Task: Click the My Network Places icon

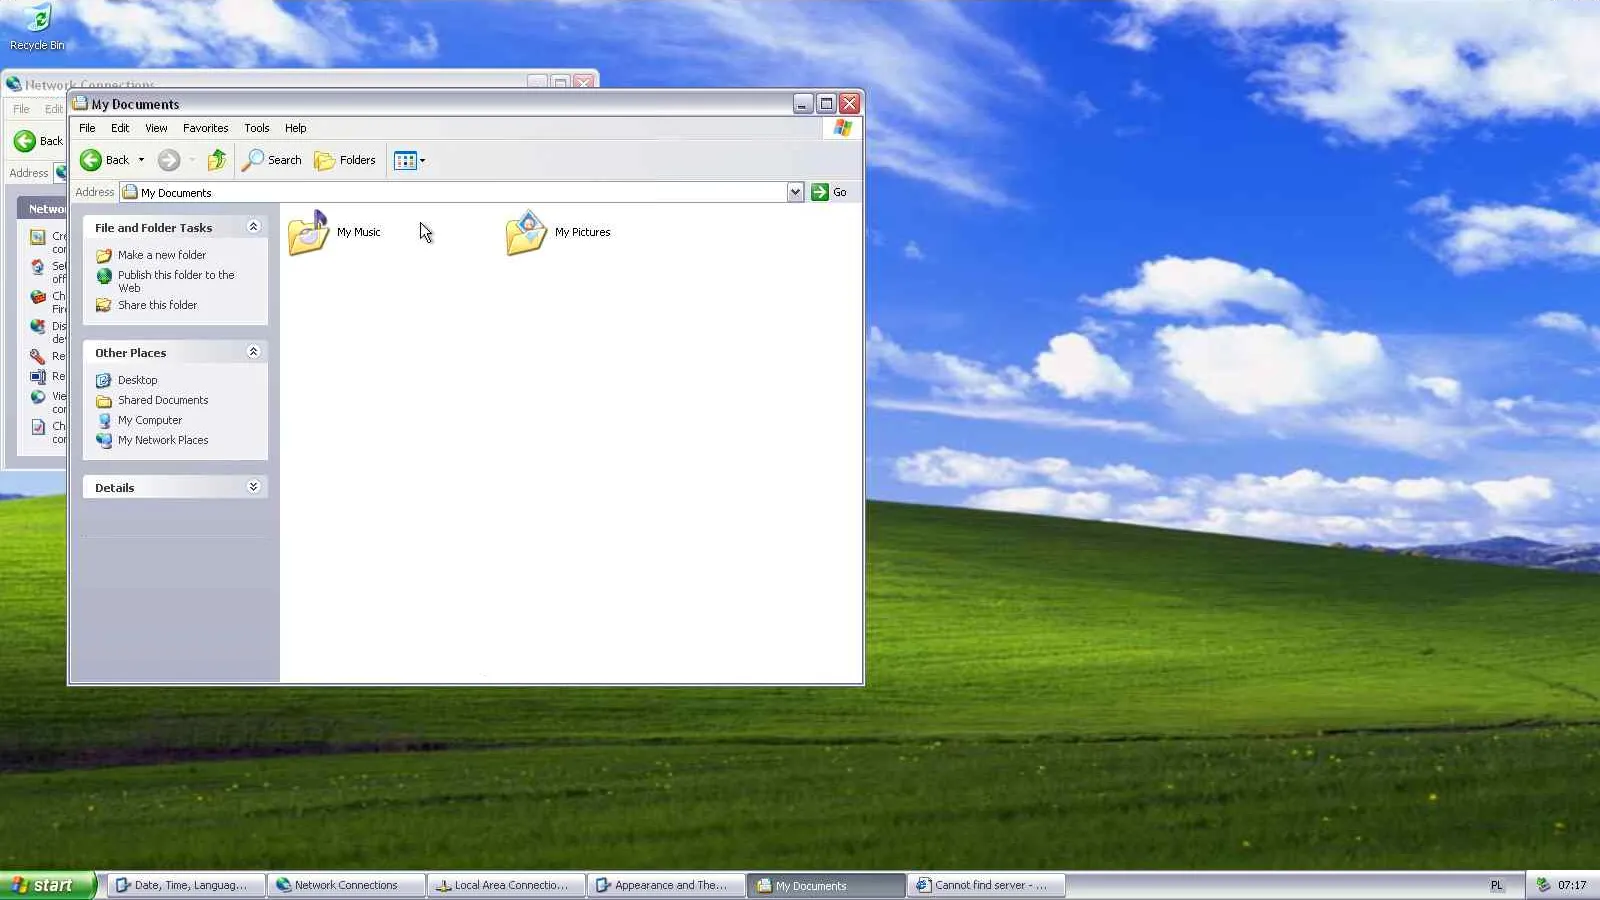Action: (104, 440)
